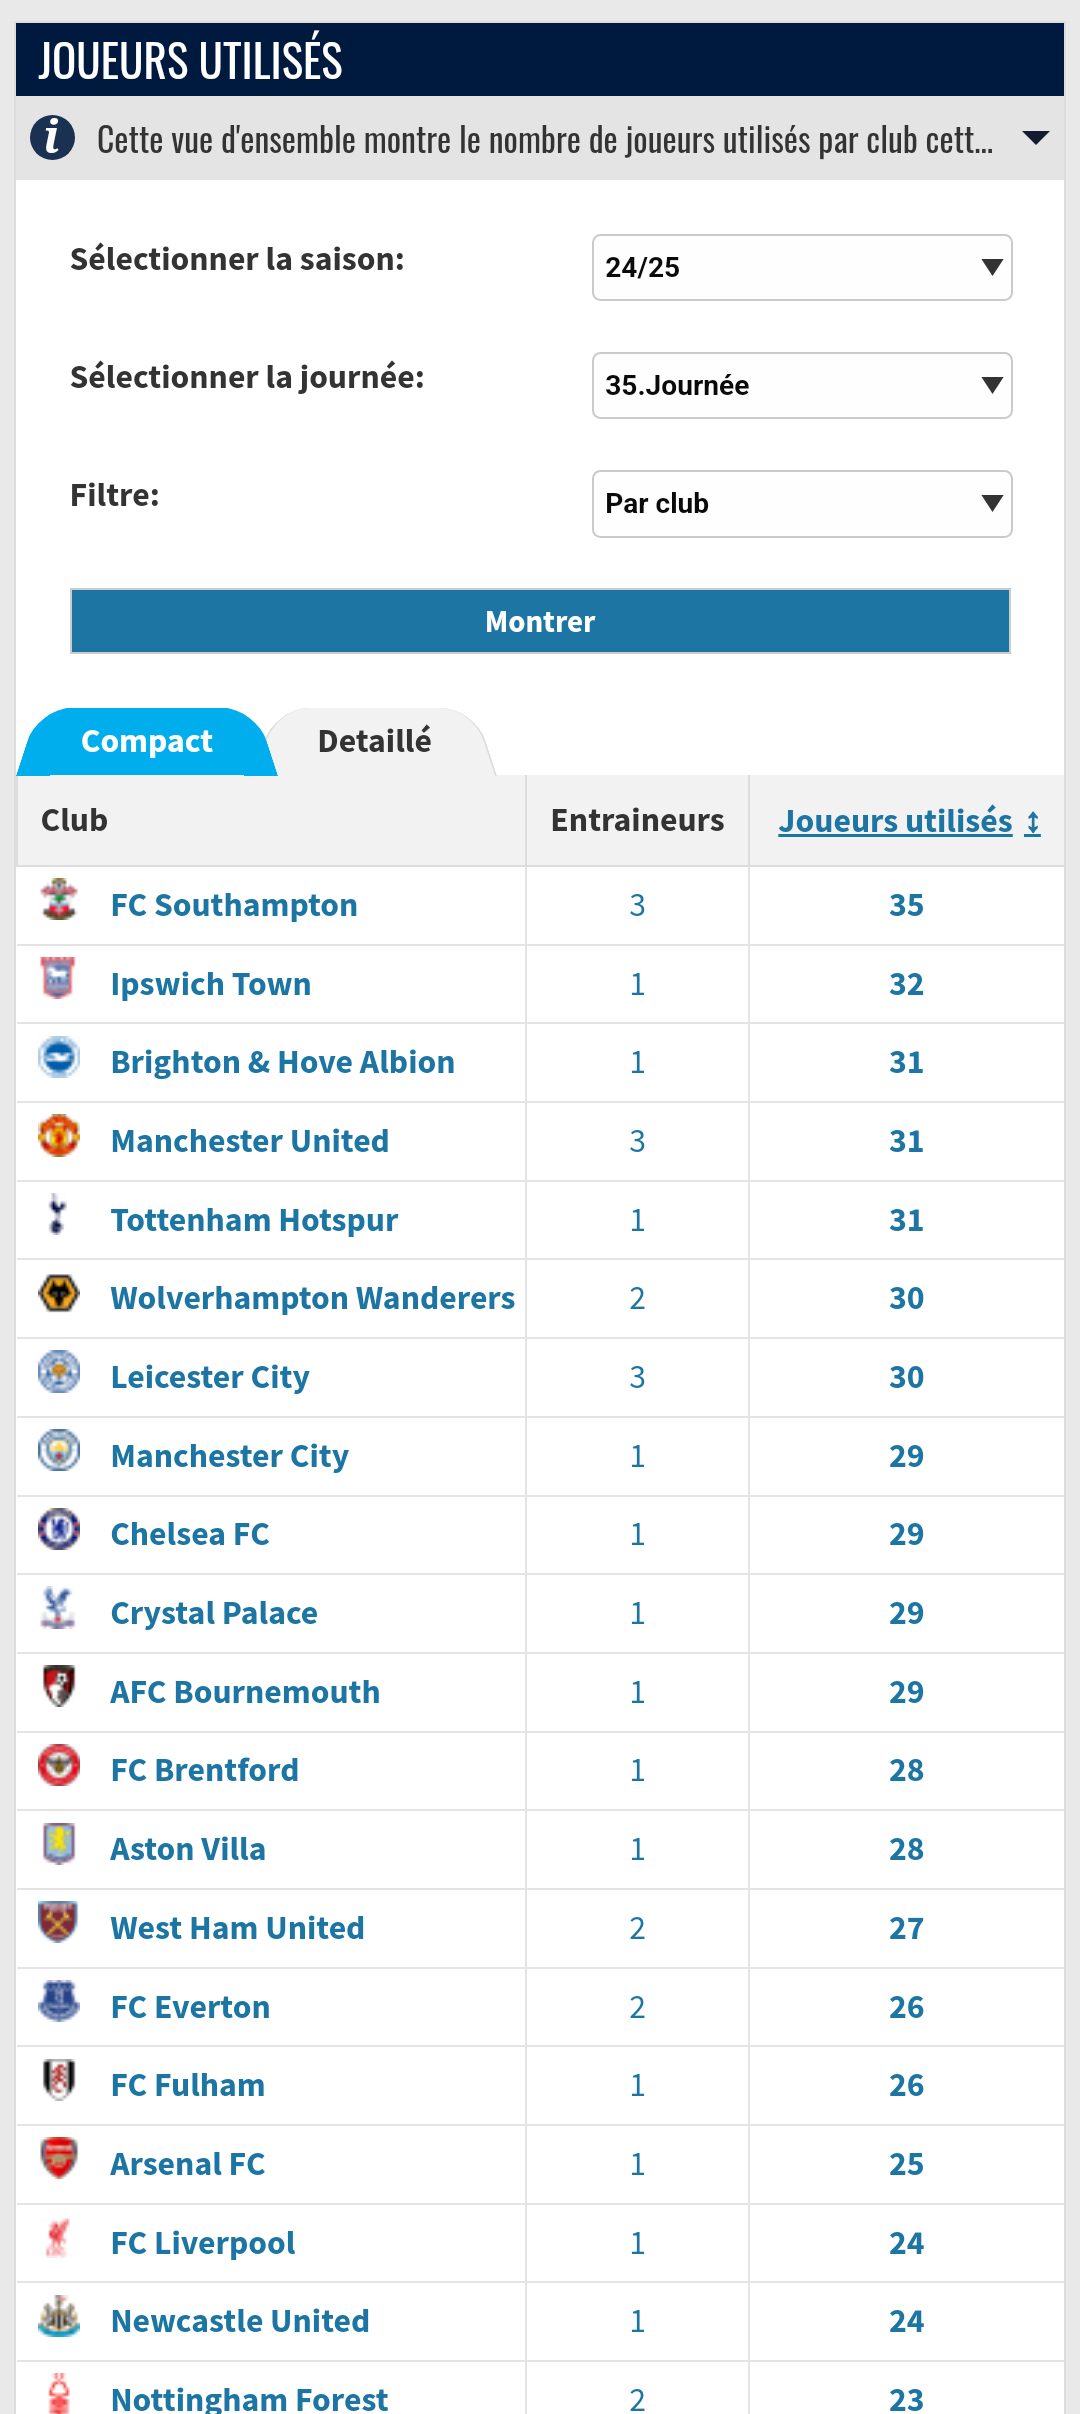Click the Arsenal FC crest icon
Image resolution: width=1080 pixels, height=2414 pixels.
59,2159
